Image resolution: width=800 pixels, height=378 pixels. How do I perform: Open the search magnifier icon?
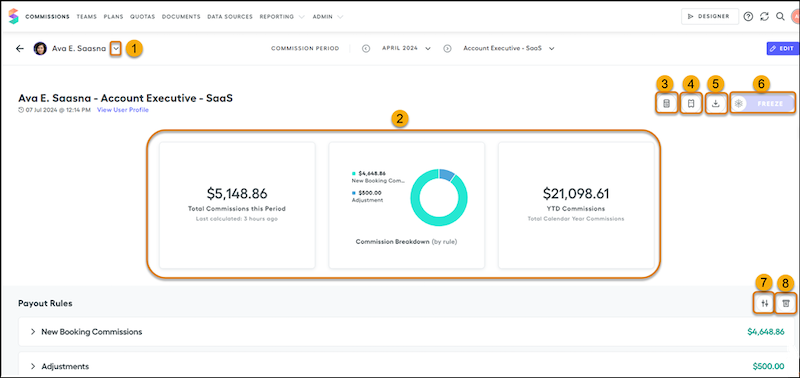click(x=780, y=16)
